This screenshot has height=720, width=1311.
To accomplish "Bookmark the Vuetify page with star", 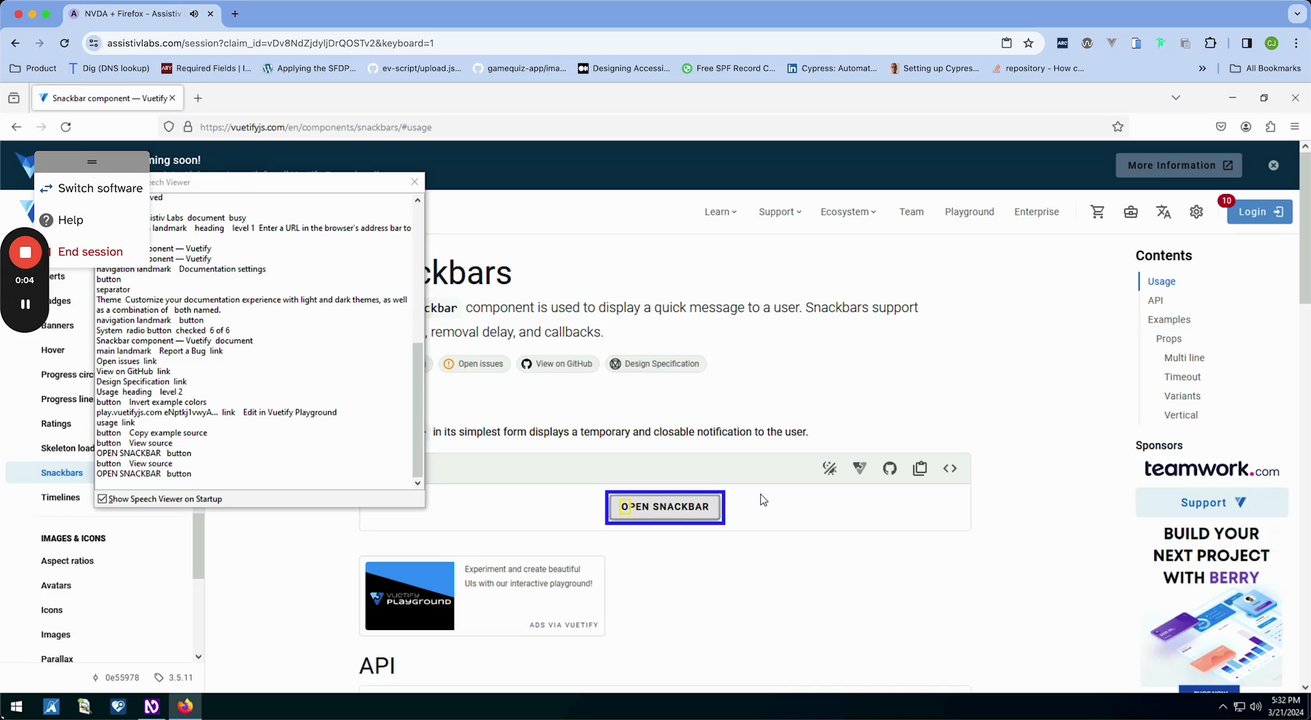I will point(1118,127).
